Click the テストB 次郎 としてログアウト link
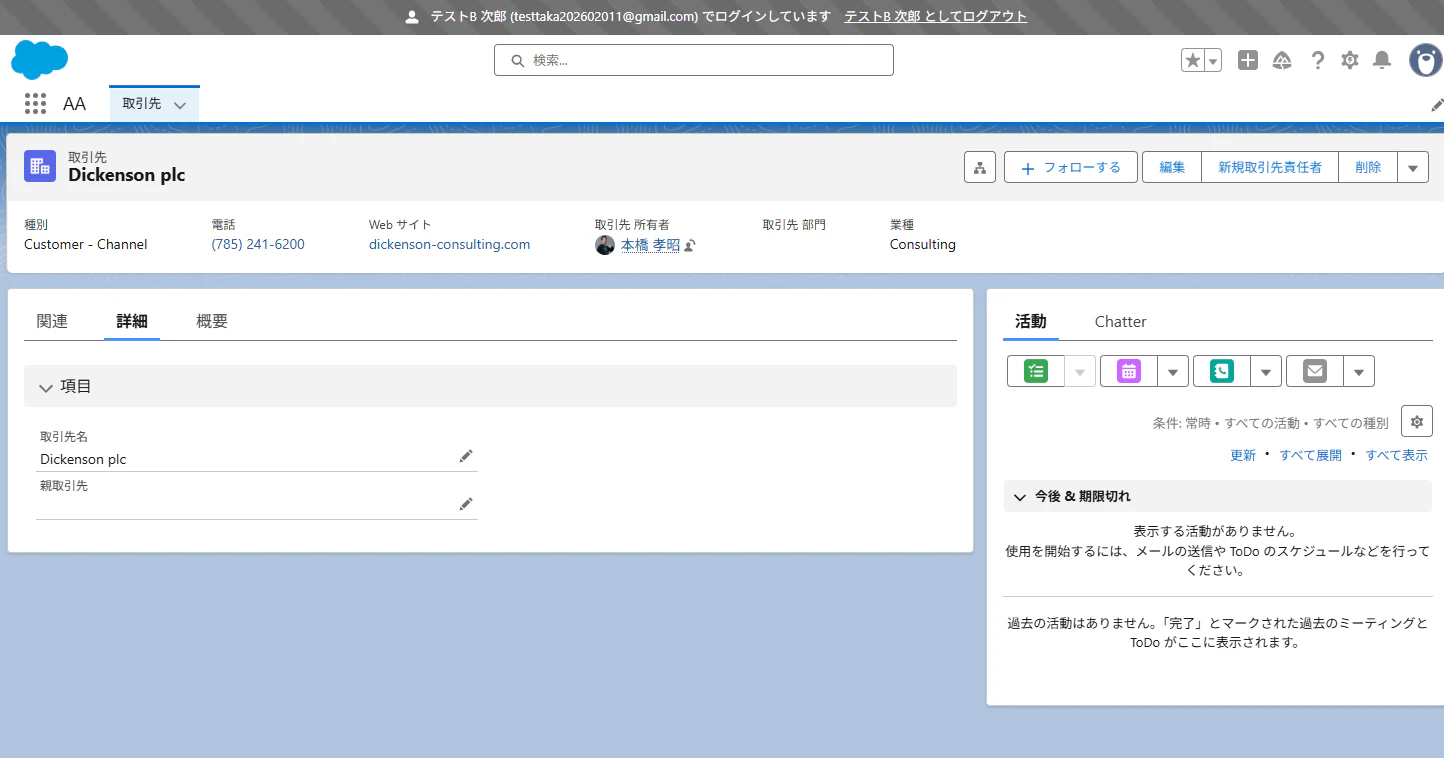The height and width of the screenshot is (758, 1444). click(x=936, y=17)
